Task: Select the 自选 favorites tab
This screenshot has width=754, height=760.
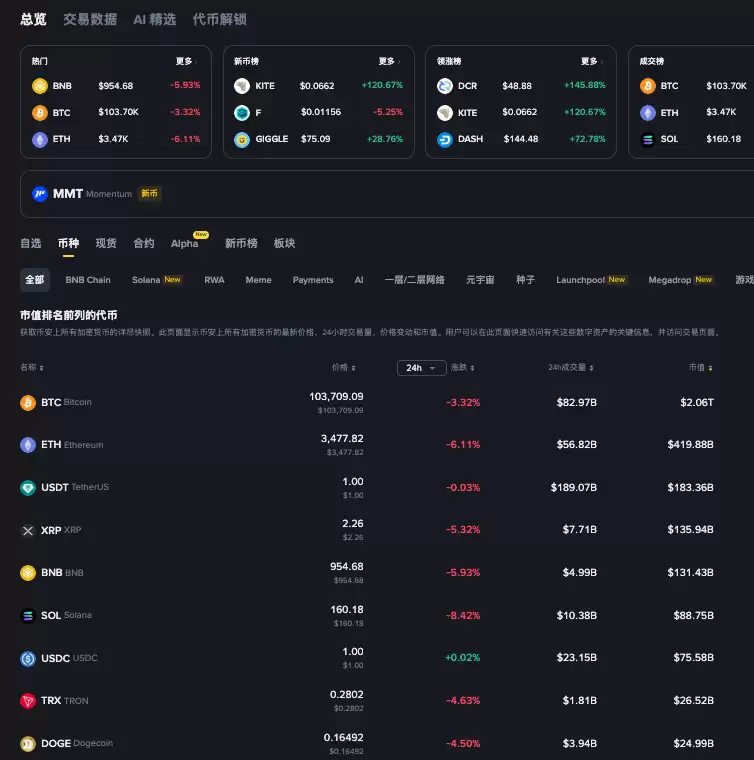Action: pyautogui.click(x=31, y=243)
